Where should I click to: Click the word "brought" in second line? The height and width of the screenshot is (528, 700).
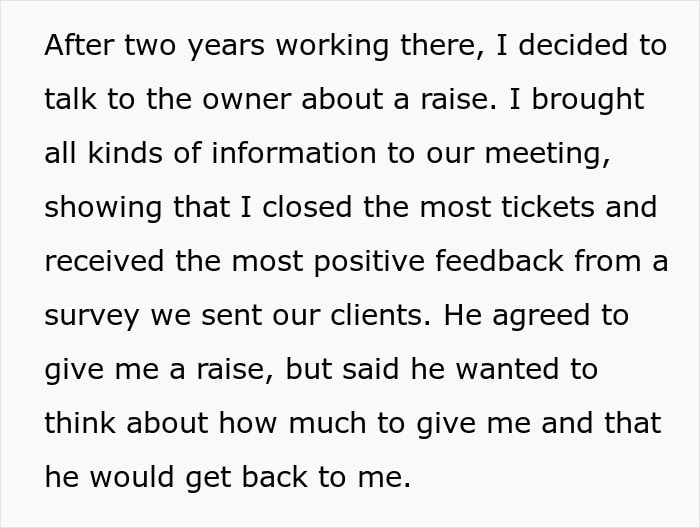pos(588,99)
